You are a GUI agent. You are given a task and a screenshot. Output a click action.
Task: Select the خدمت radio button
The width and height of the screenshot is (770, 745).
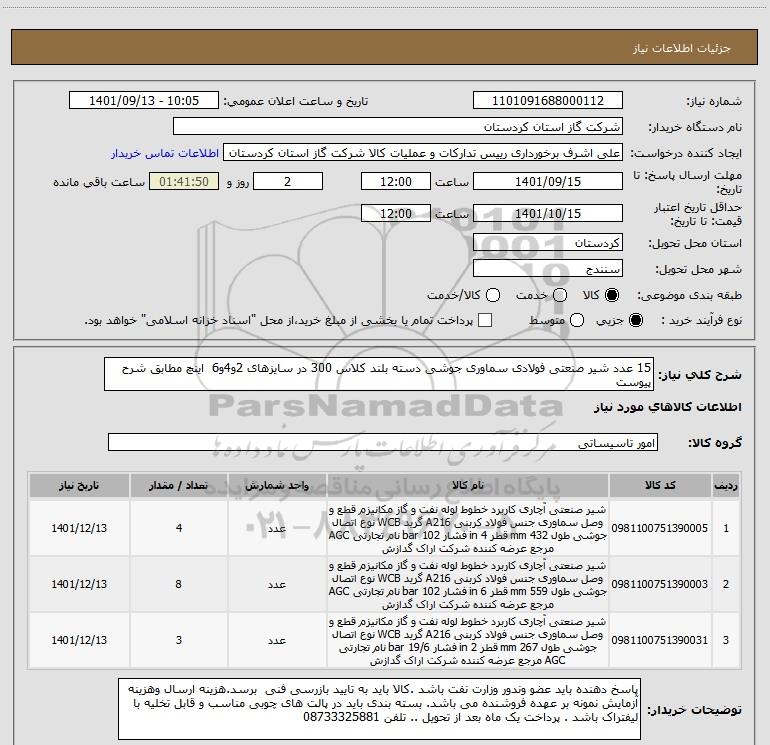[560, 295]
